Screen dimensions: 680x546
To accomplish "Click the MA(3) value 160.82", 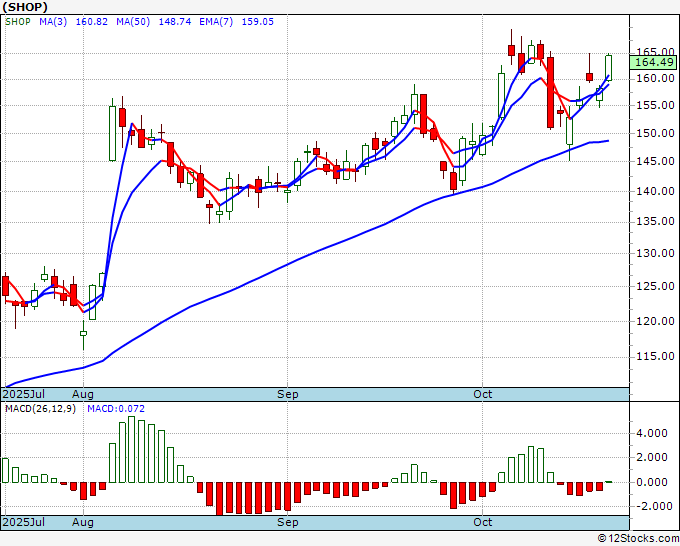I will click(x=92, y=22).
